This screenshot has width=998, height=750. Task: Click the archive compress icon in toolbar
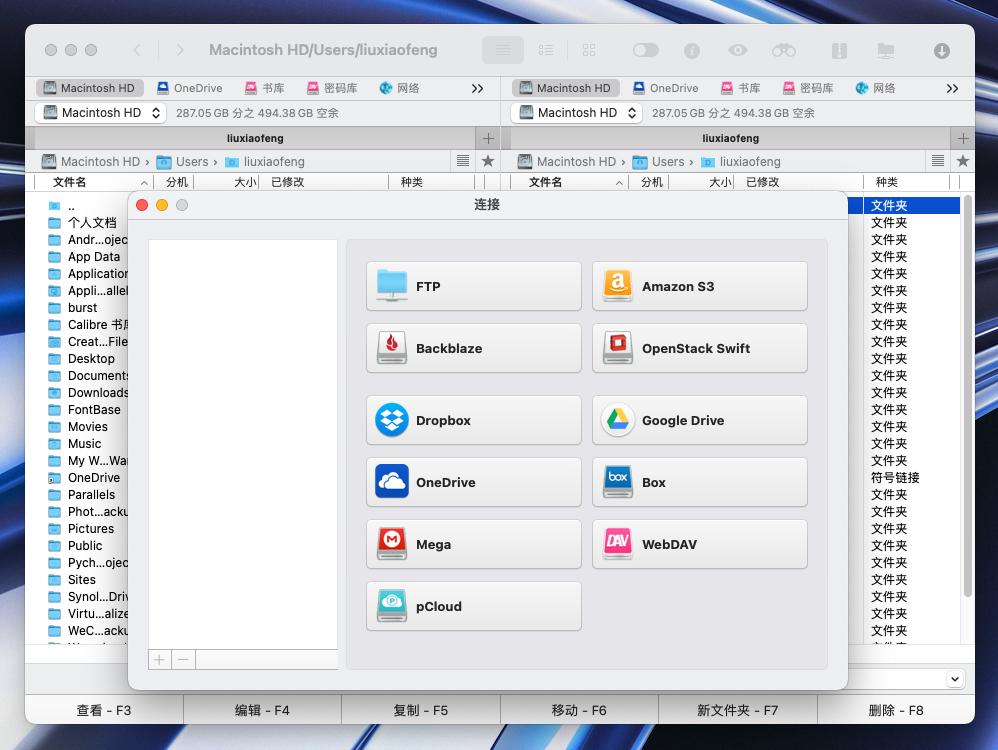coord(840,50)
